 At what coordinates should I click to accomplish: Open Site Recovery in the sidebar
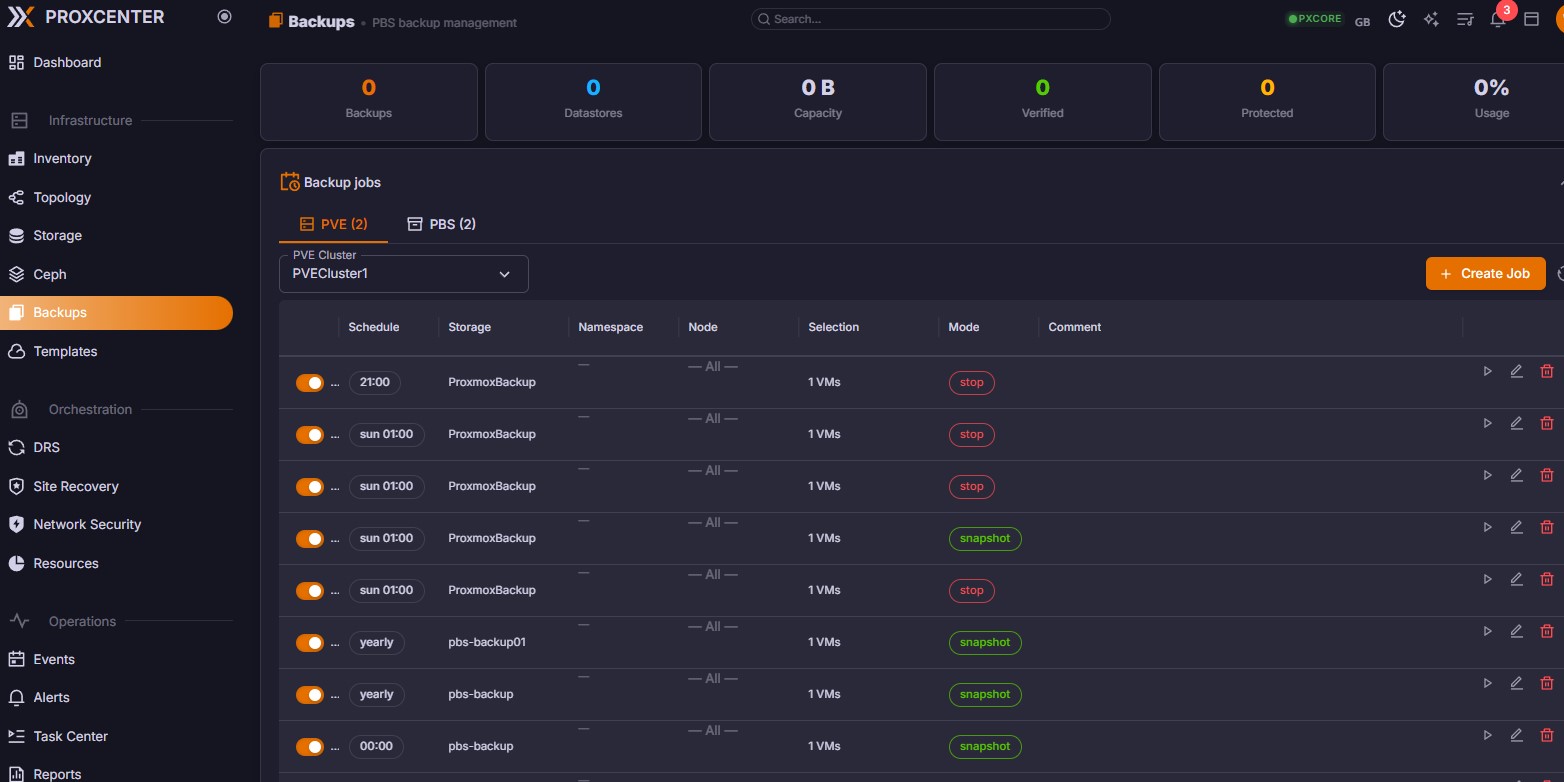76,486
